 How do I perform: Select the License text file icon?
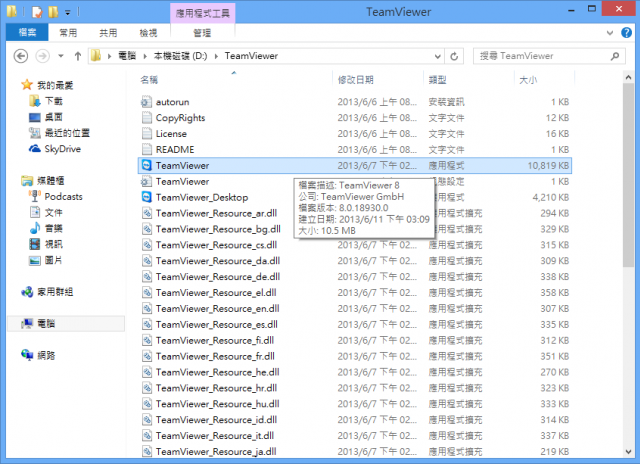[x=146, y=133]
